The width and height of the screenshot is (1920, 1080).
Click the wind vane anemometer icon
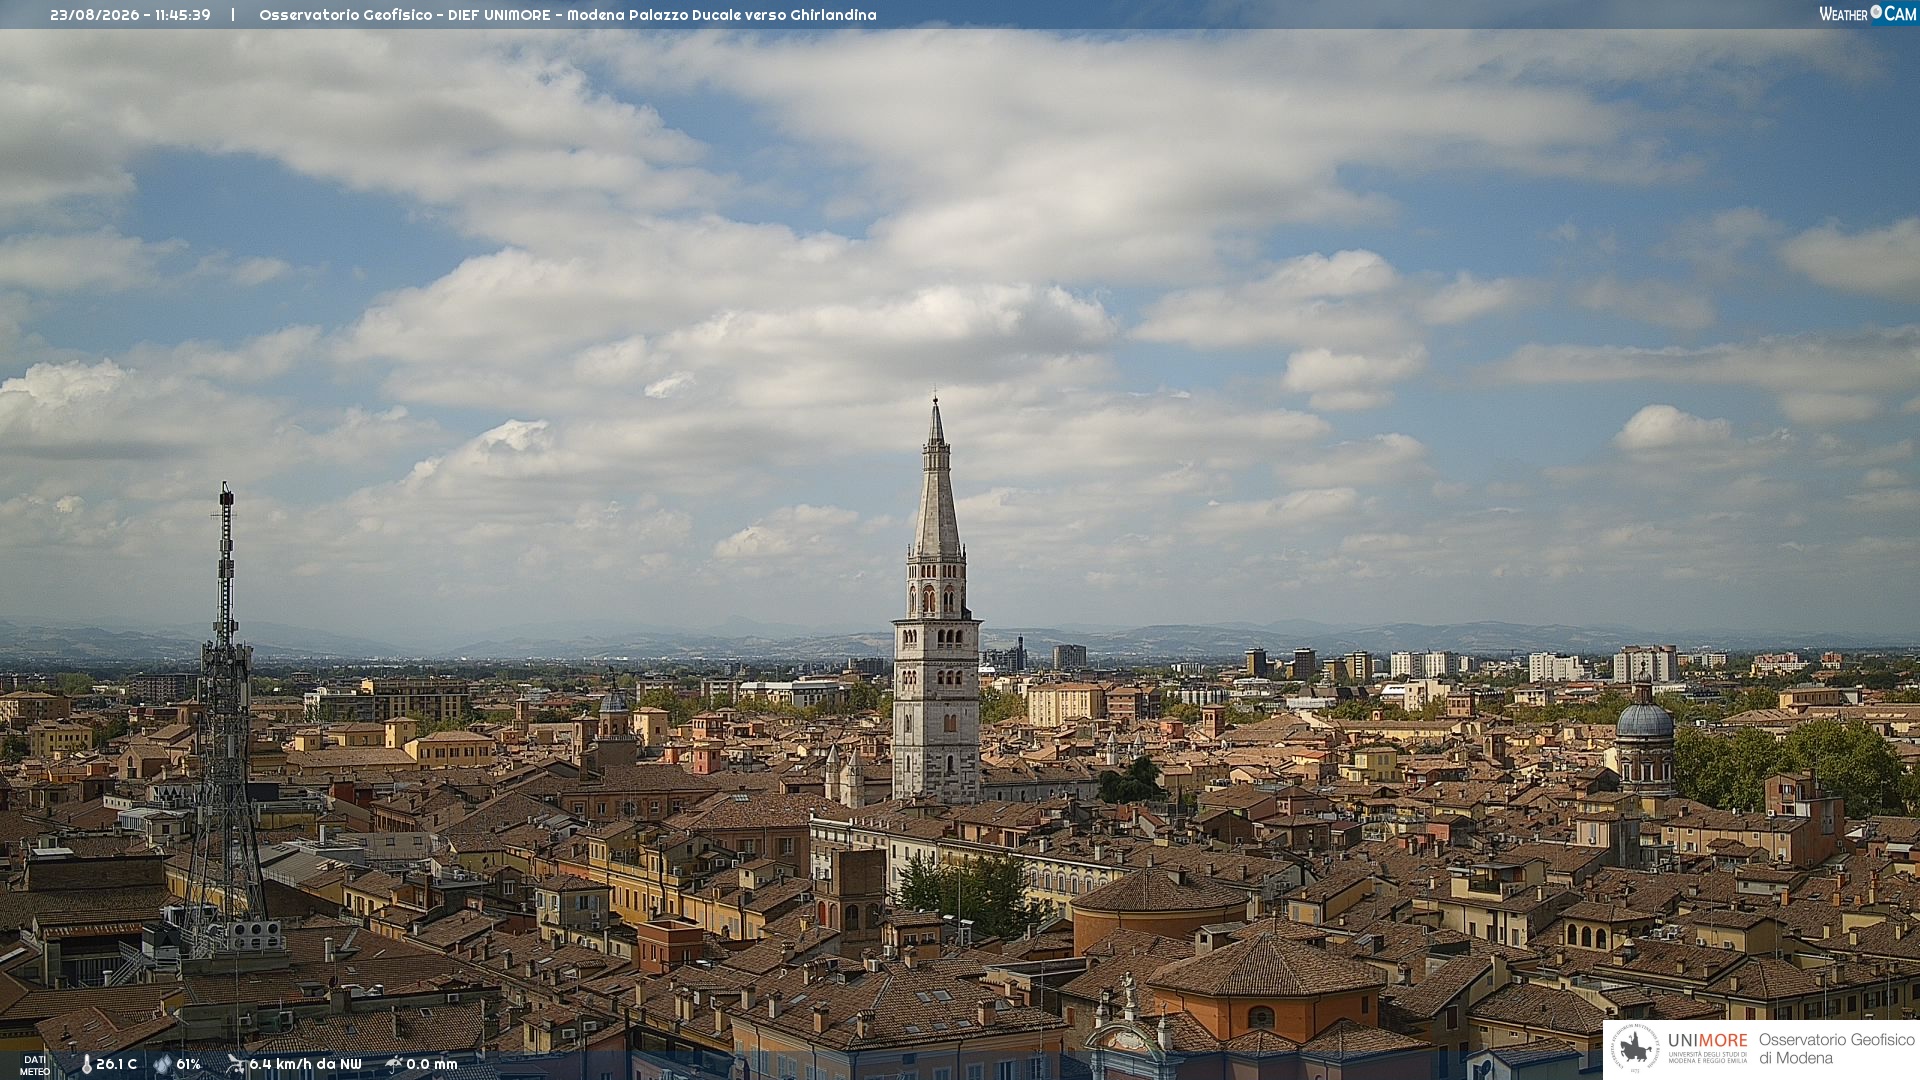point(235,1064)
